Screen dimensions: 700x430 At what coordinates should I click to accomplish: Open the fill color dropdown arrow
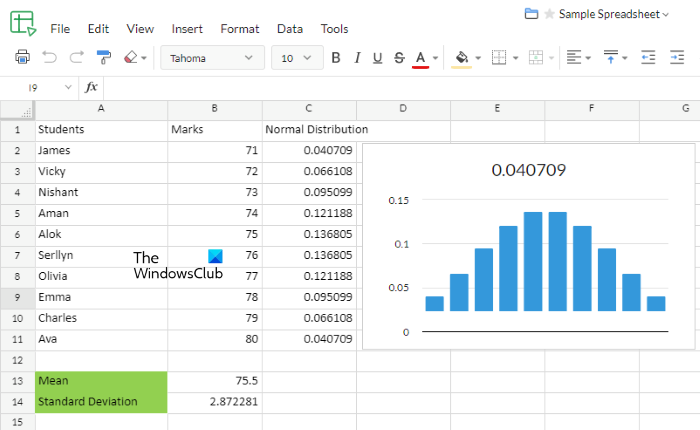tap(478, 58)
